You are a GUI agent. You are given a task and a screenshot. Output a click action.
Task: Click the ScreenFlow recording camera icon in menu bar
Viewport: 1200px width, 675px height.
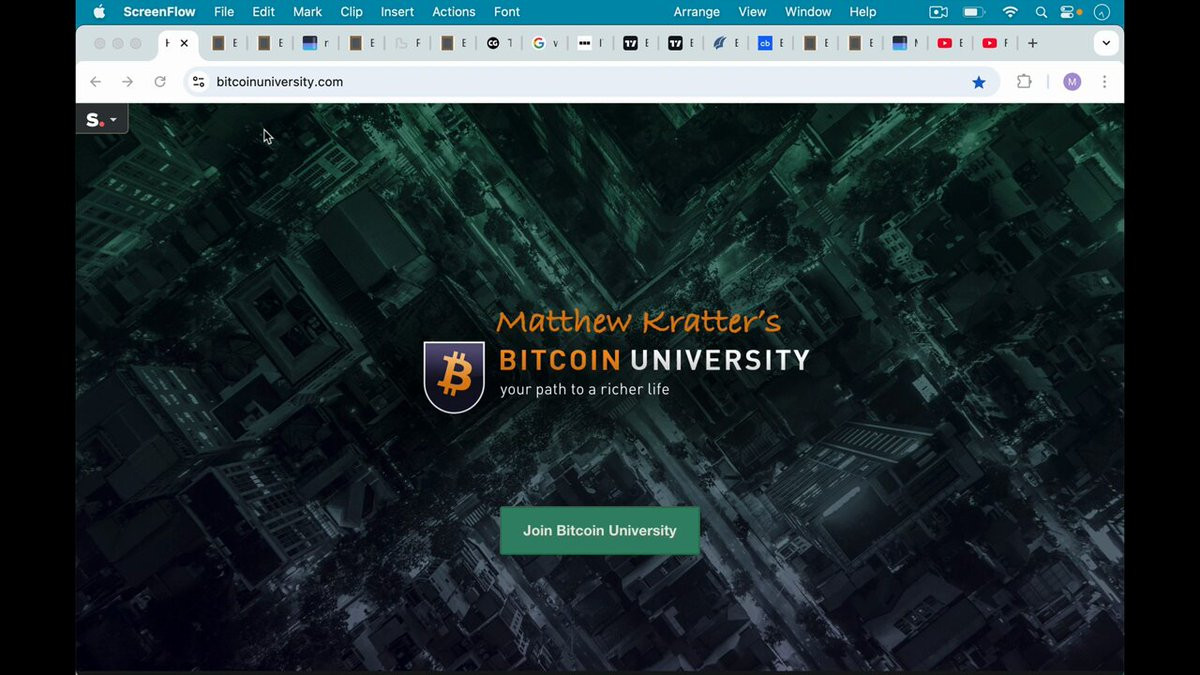click(x=938, y=12)
